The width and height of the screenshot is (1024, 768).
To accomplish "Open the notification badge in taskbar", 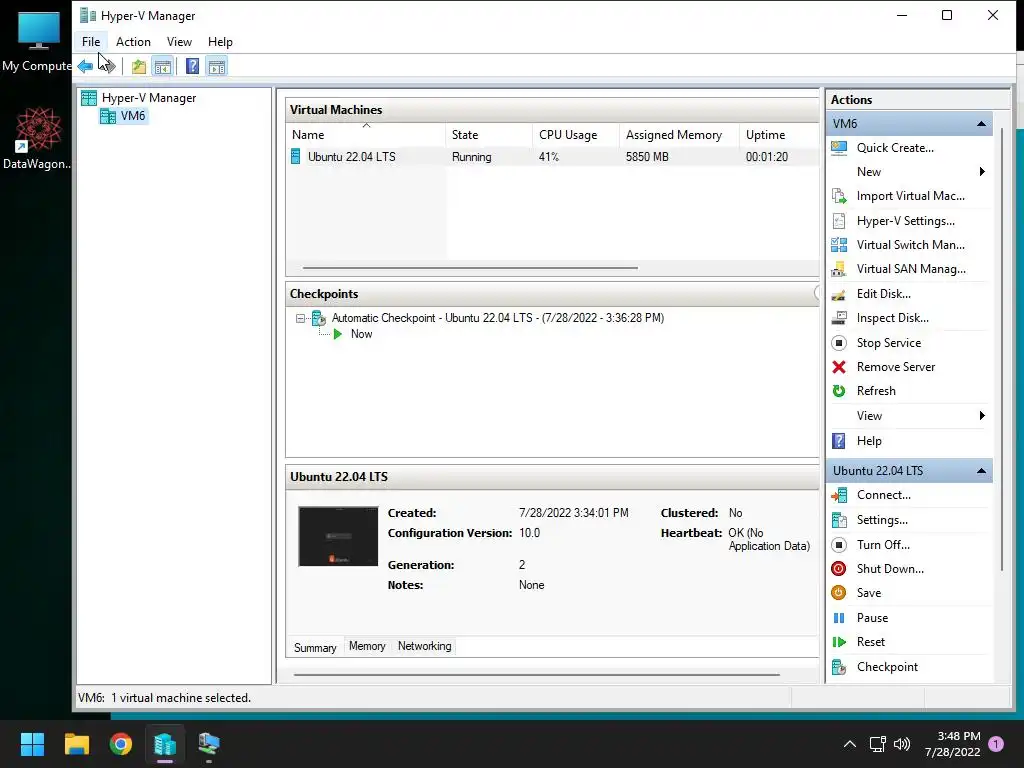I will [996, 744].
